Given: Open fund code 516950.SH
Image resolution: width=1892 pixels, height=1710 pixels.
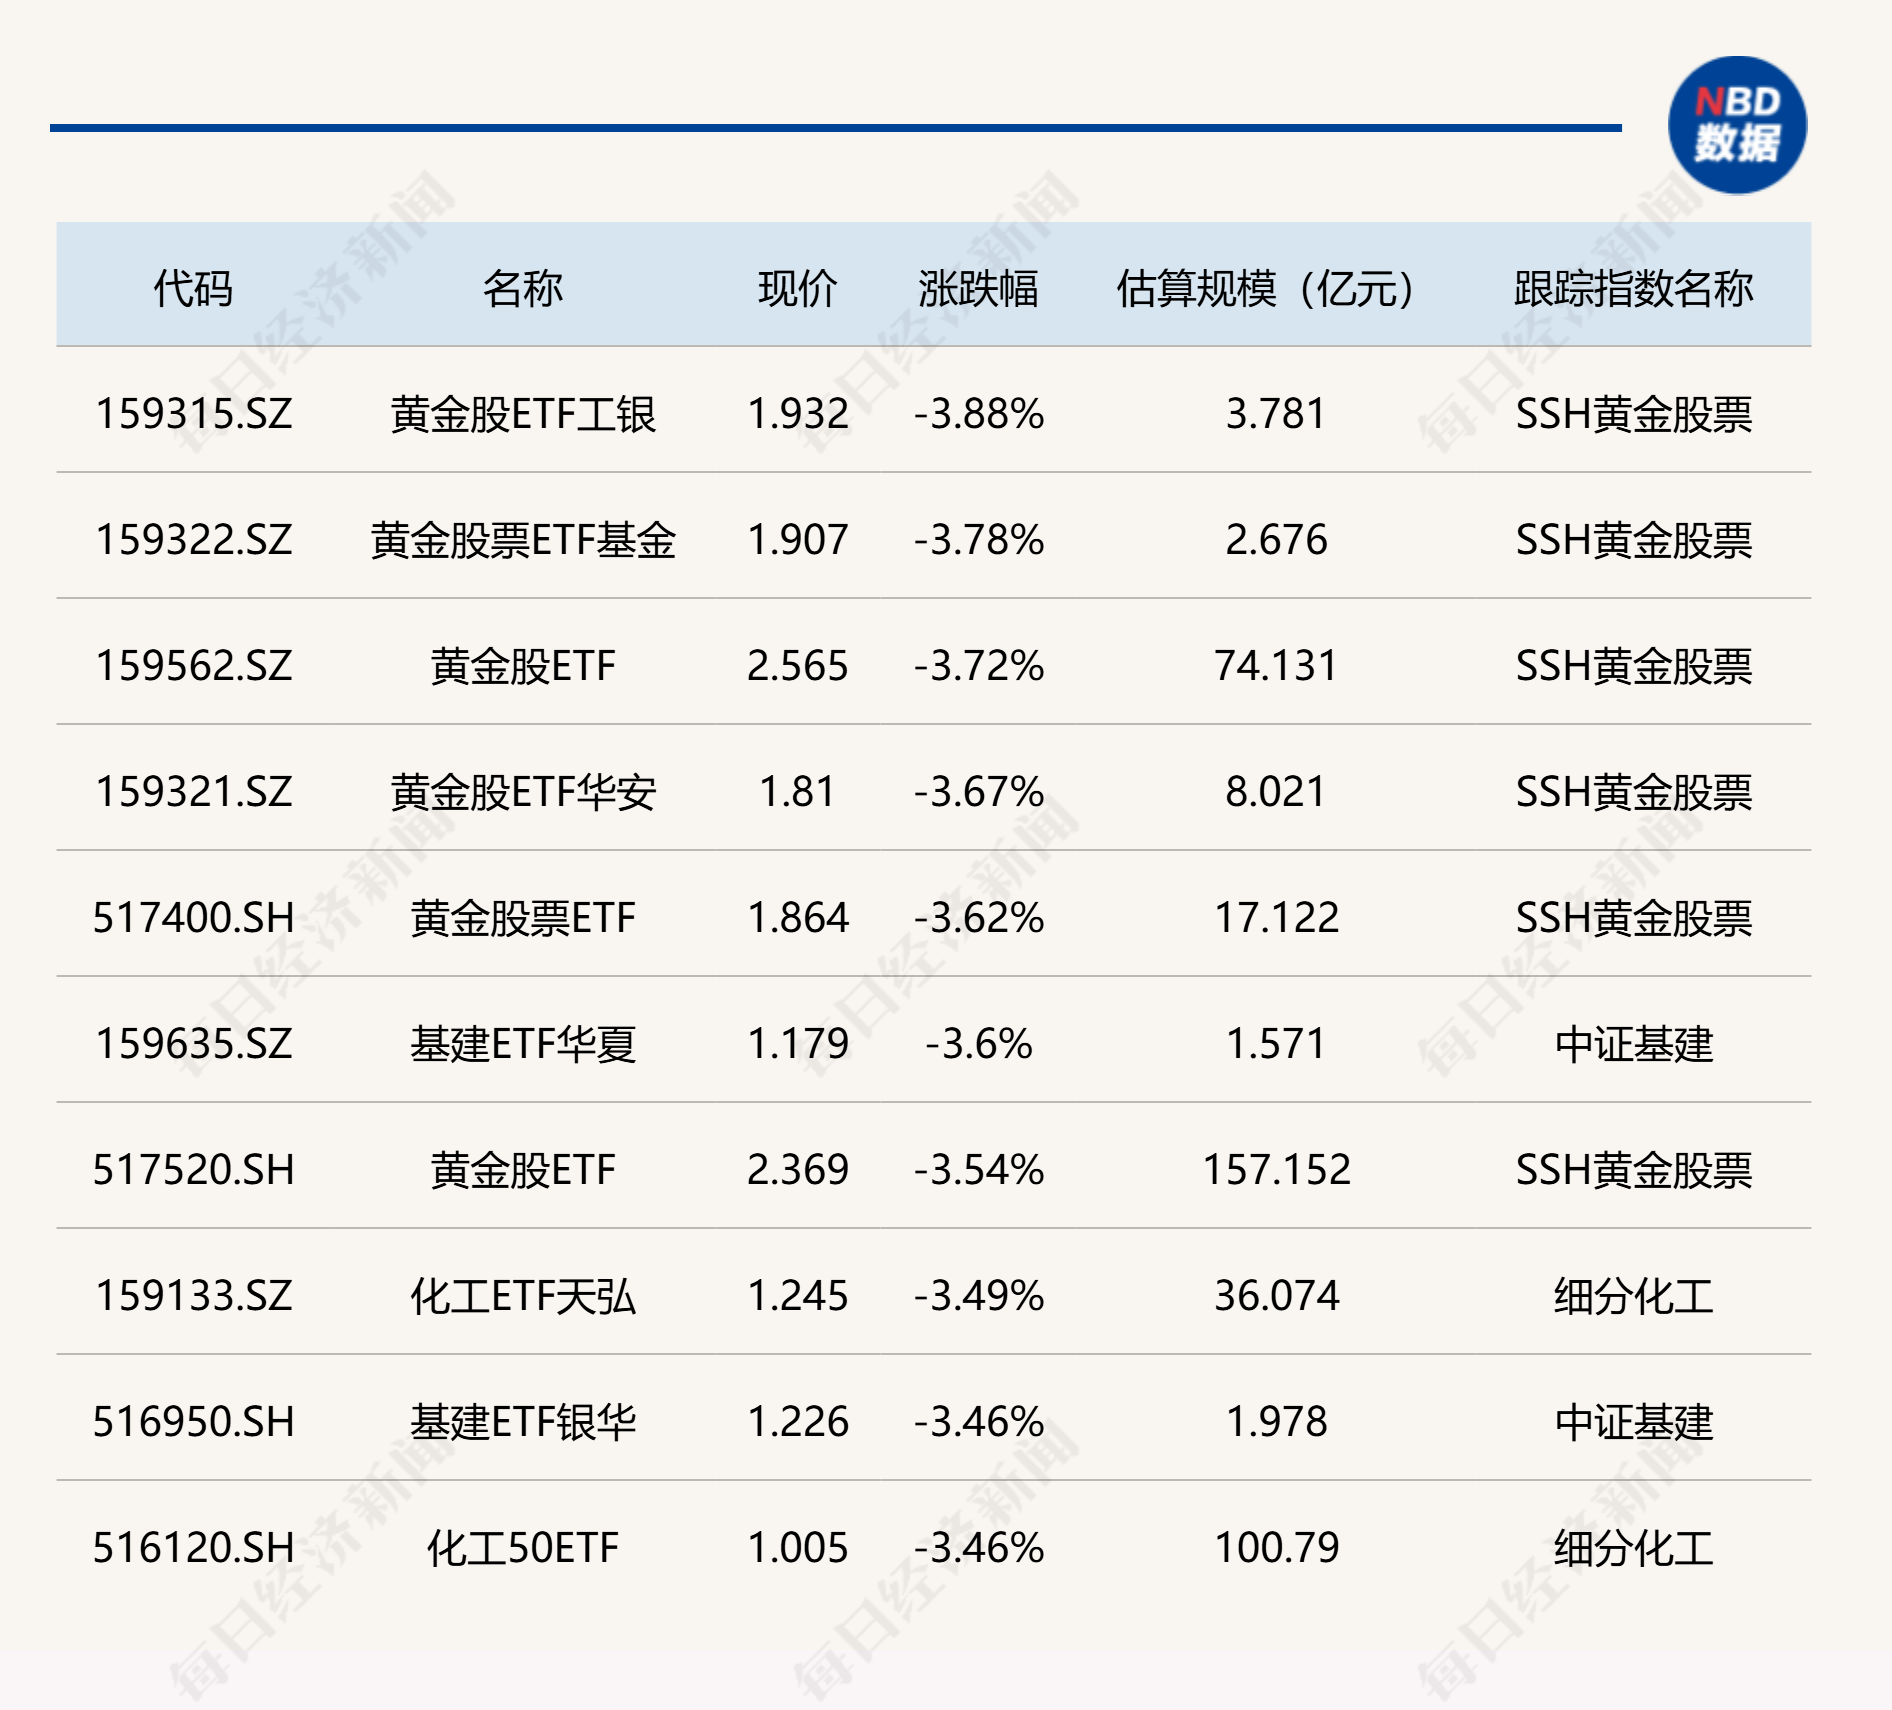Looking at the screenshot, I should click(x=194, y=1422).
